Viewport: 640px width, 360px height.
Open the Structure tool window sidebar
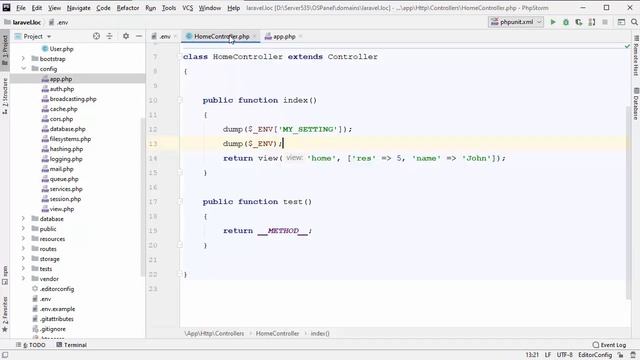coord(5,96)
